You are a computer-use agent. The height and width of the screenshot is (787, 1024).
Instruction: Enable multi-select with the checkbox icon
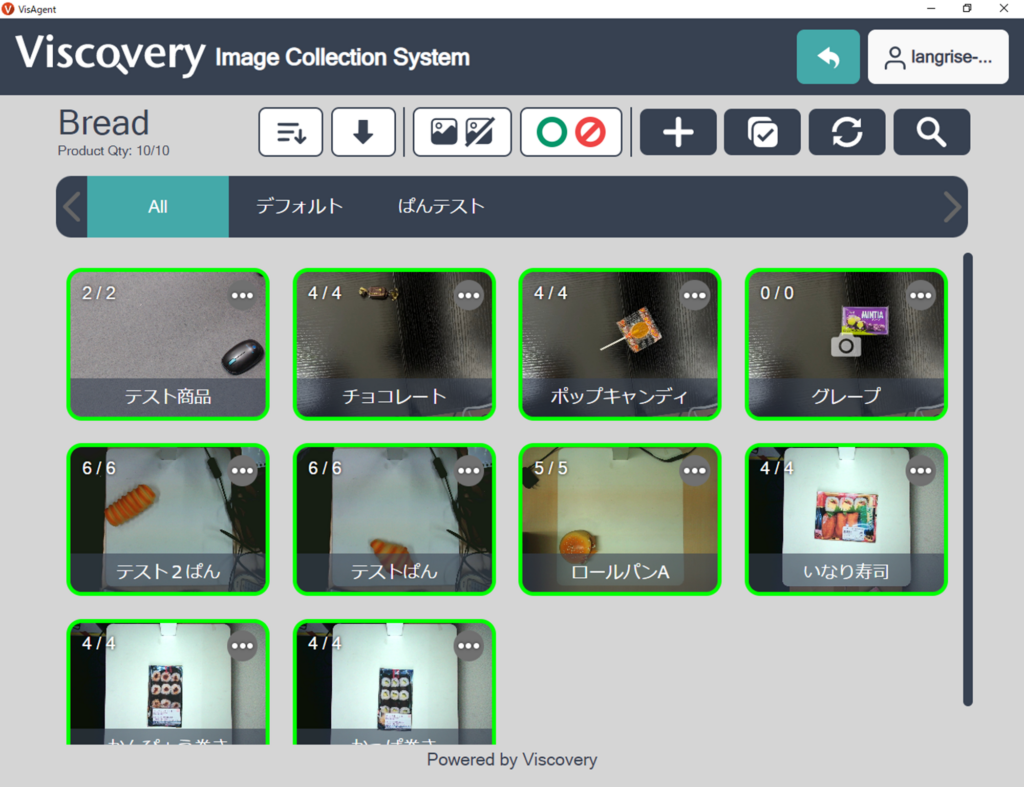click(762, 132)
